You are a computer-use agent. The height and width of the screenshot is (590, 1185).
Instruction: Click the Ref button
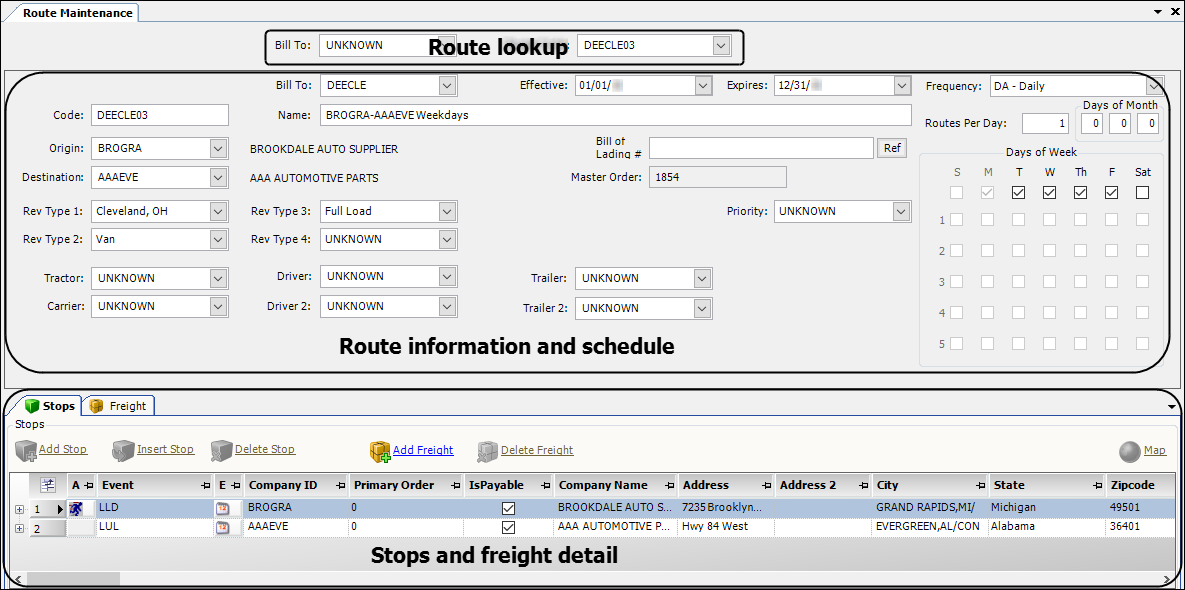(891, 149)
